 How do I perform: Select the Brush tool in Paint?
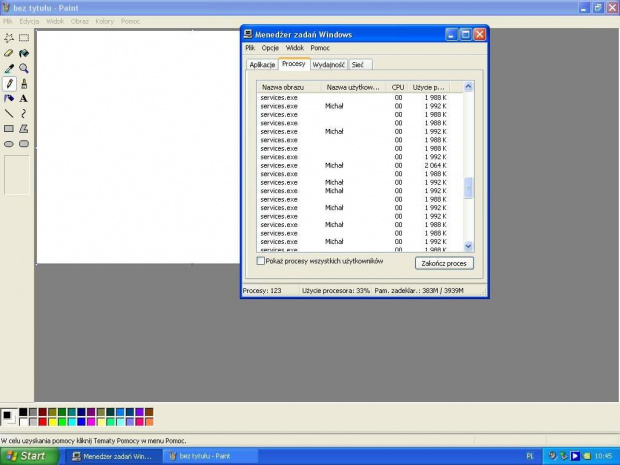[24, 83]
